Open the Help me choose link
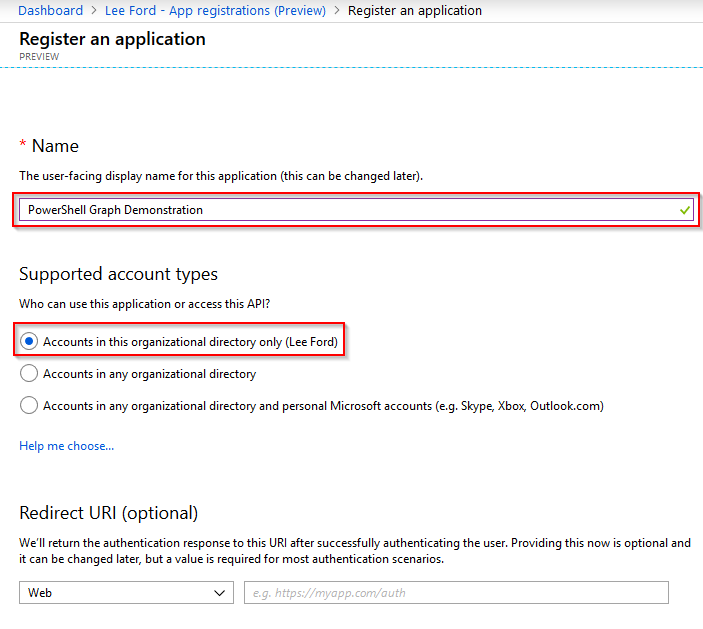Viewport: 703px width, 629px height. coord(66,446)
